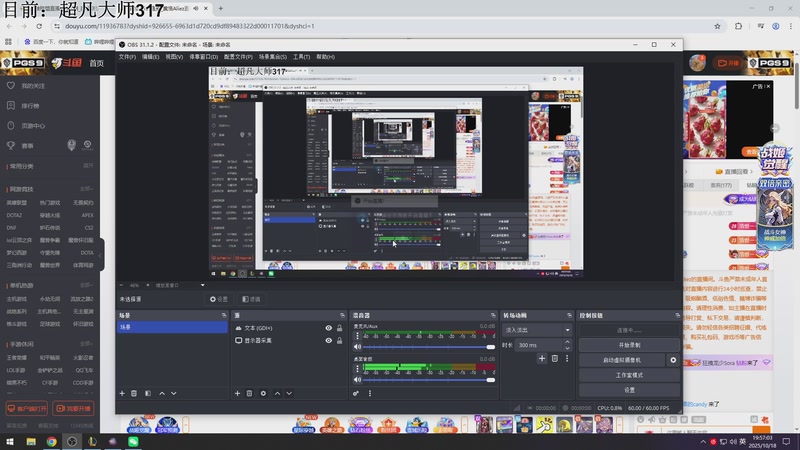Mute the Desktop Audio channel
Viewport: 800px width, 450px height.
(x=358, y=380)
